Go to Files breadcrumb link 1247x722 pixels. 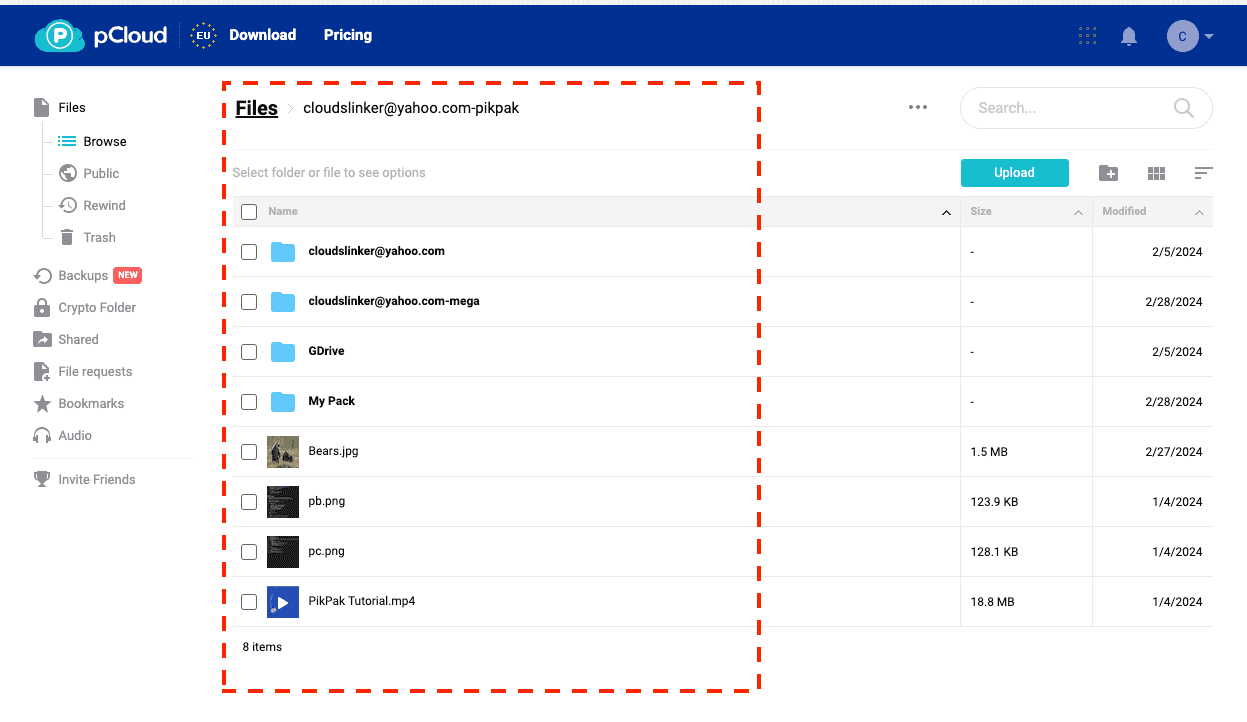coord(256,108)
